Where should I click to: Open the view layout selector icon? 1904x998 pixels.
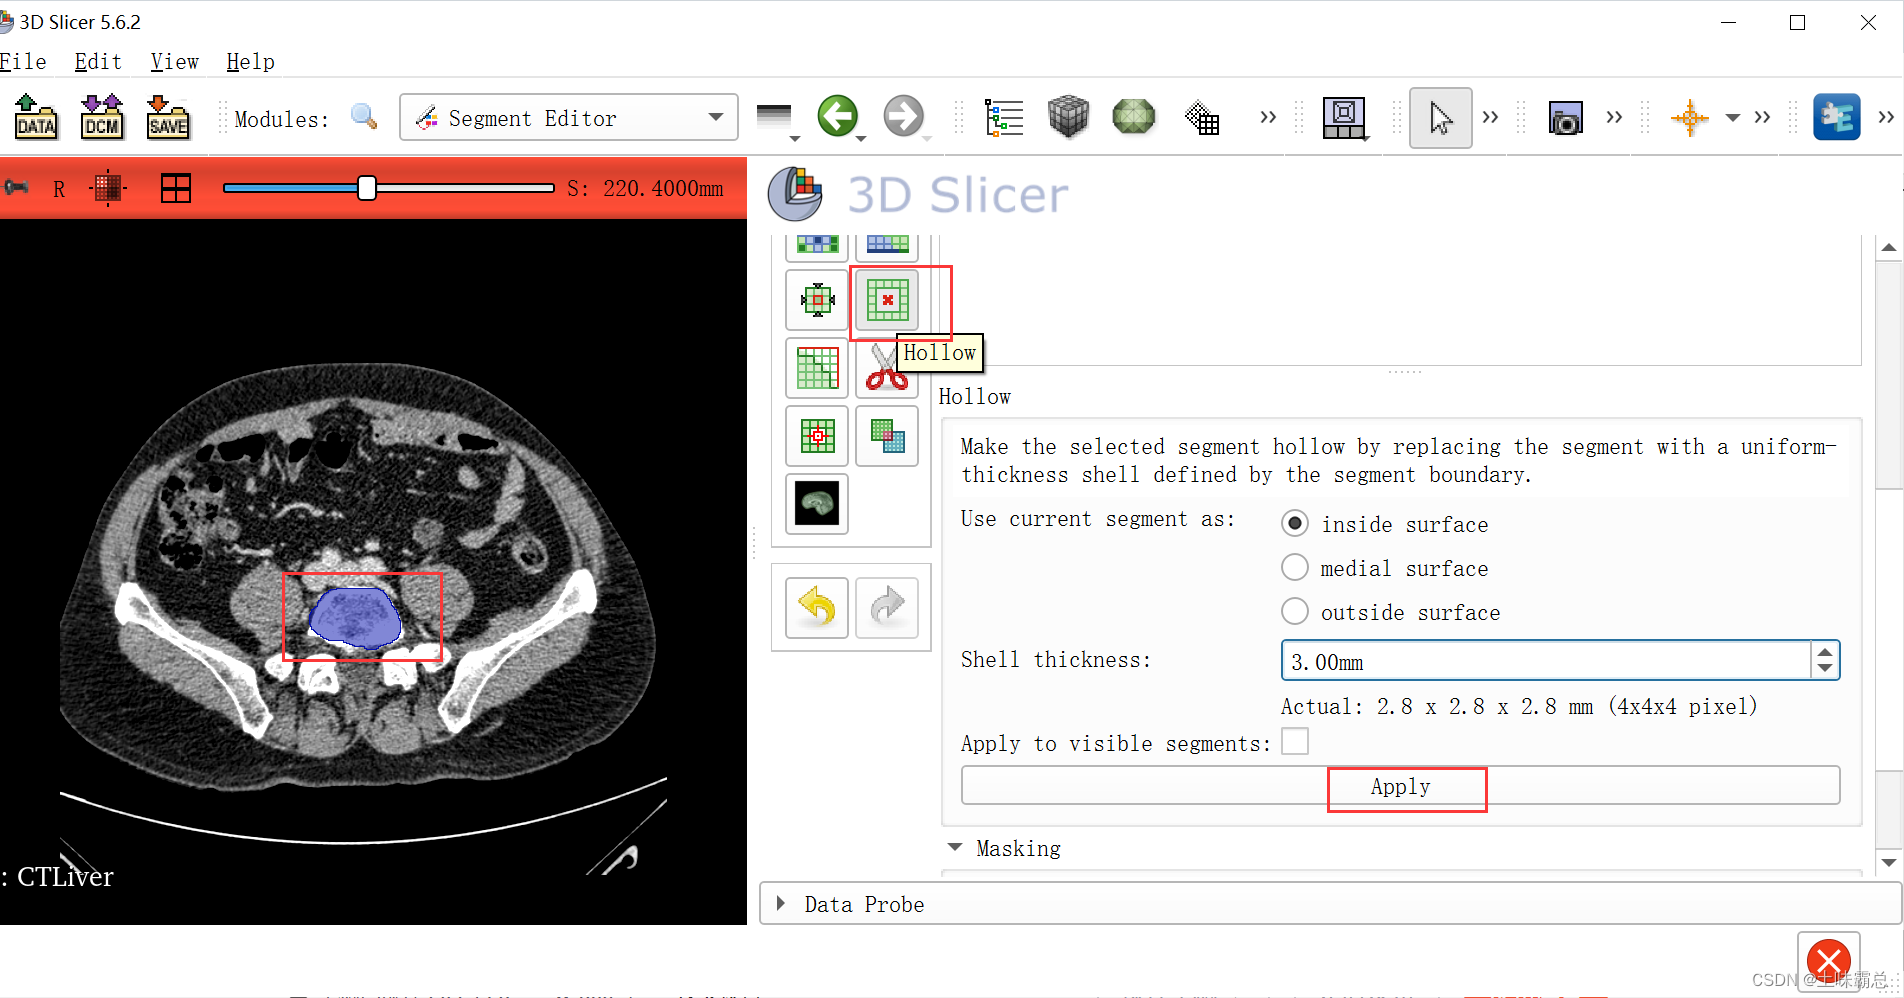click(x=1345, y=118)
